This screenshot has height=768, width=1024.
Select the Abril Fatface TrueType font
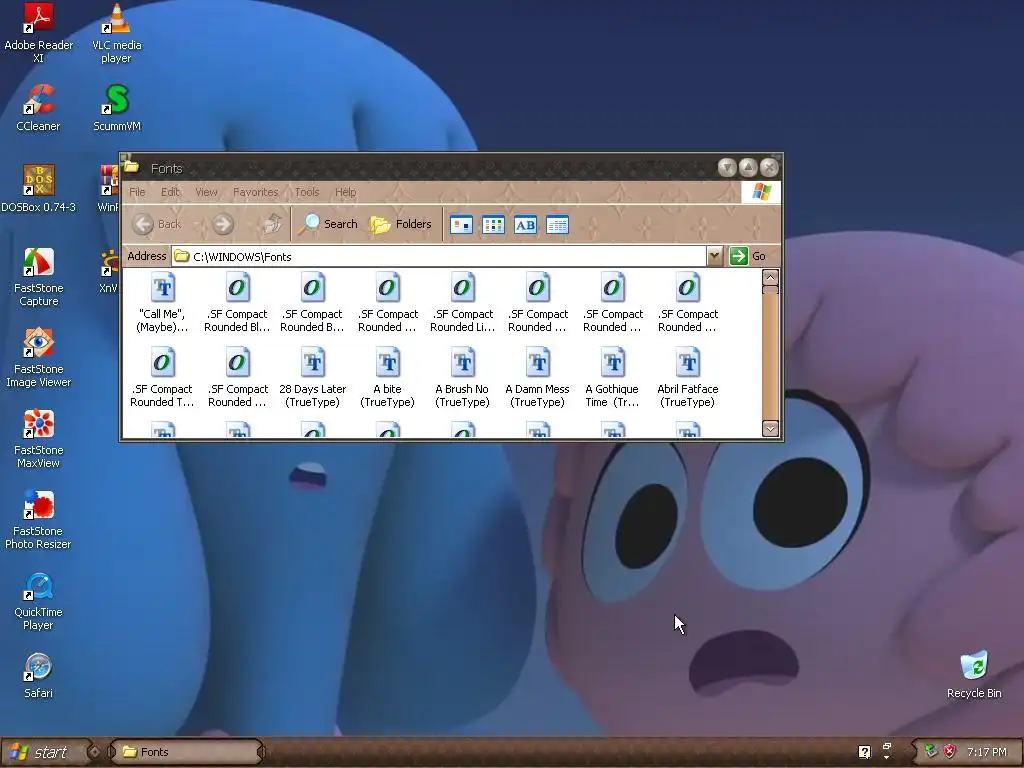point(688,377)
